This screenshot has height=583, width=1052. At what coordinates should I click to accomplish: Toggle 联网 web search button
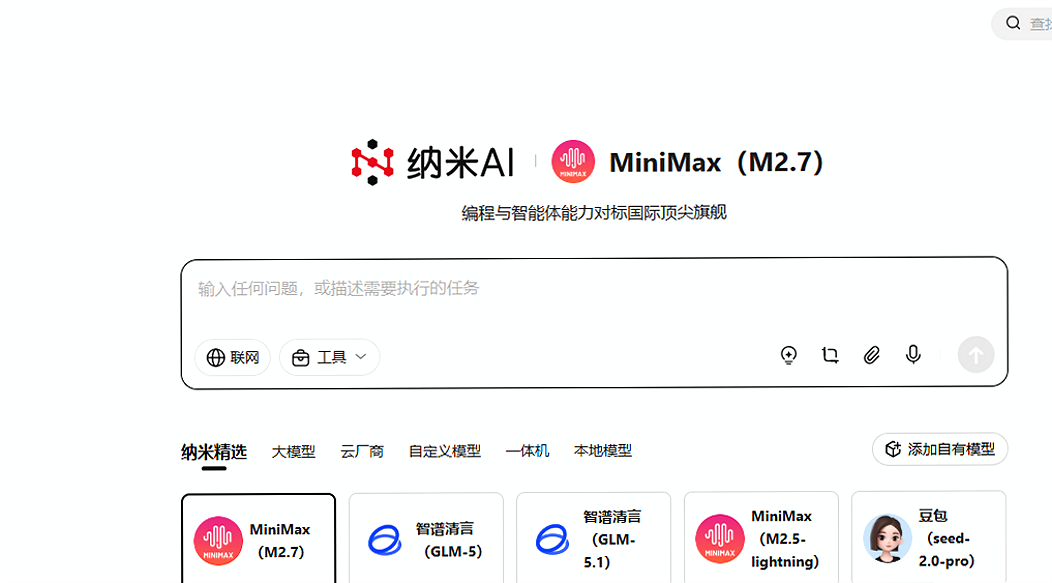click(233, 358)
